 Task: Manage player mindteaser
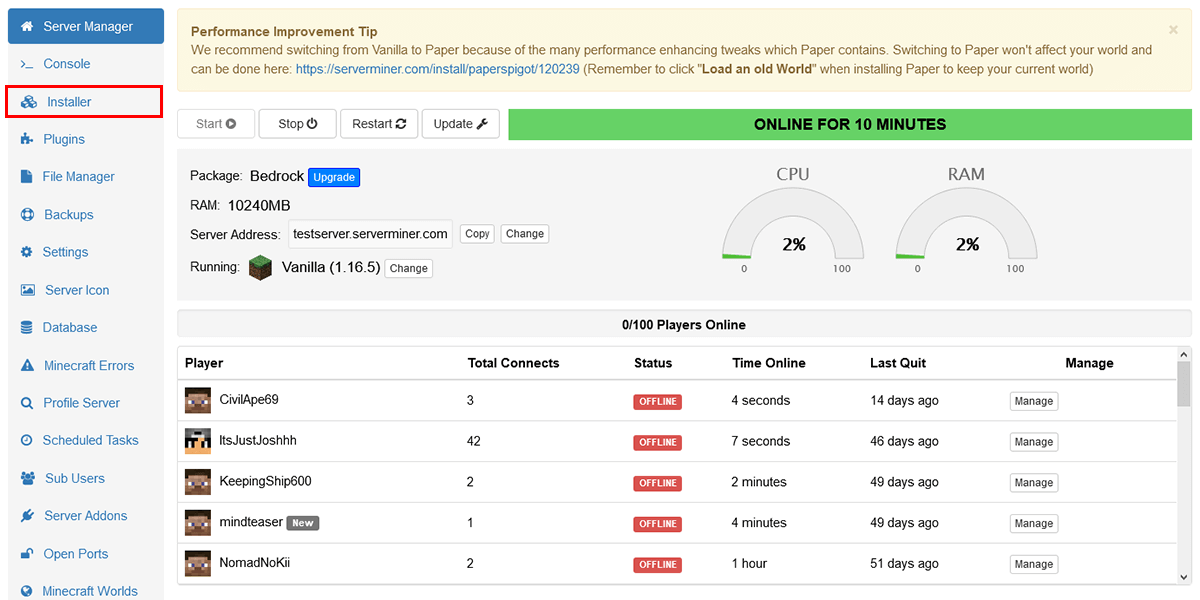[1034, 524]
